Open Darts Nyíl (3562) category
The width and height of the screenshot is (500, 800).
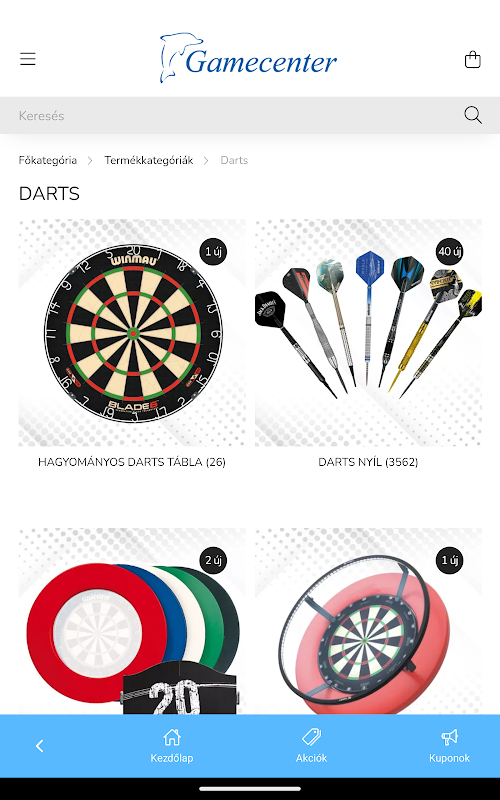pyautogui.click(x=368, y=462)
